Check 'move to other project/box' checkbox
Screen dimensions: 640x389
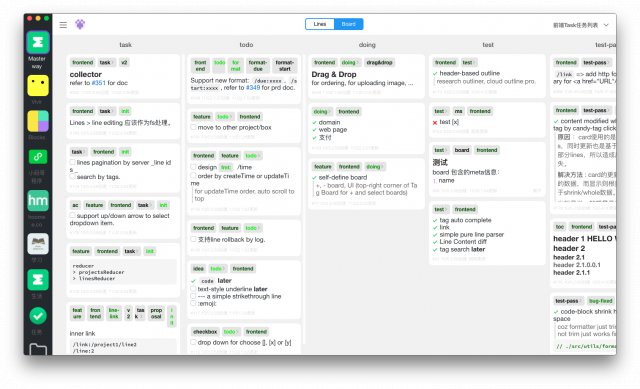pyautogui.click(x=193, y=127)
